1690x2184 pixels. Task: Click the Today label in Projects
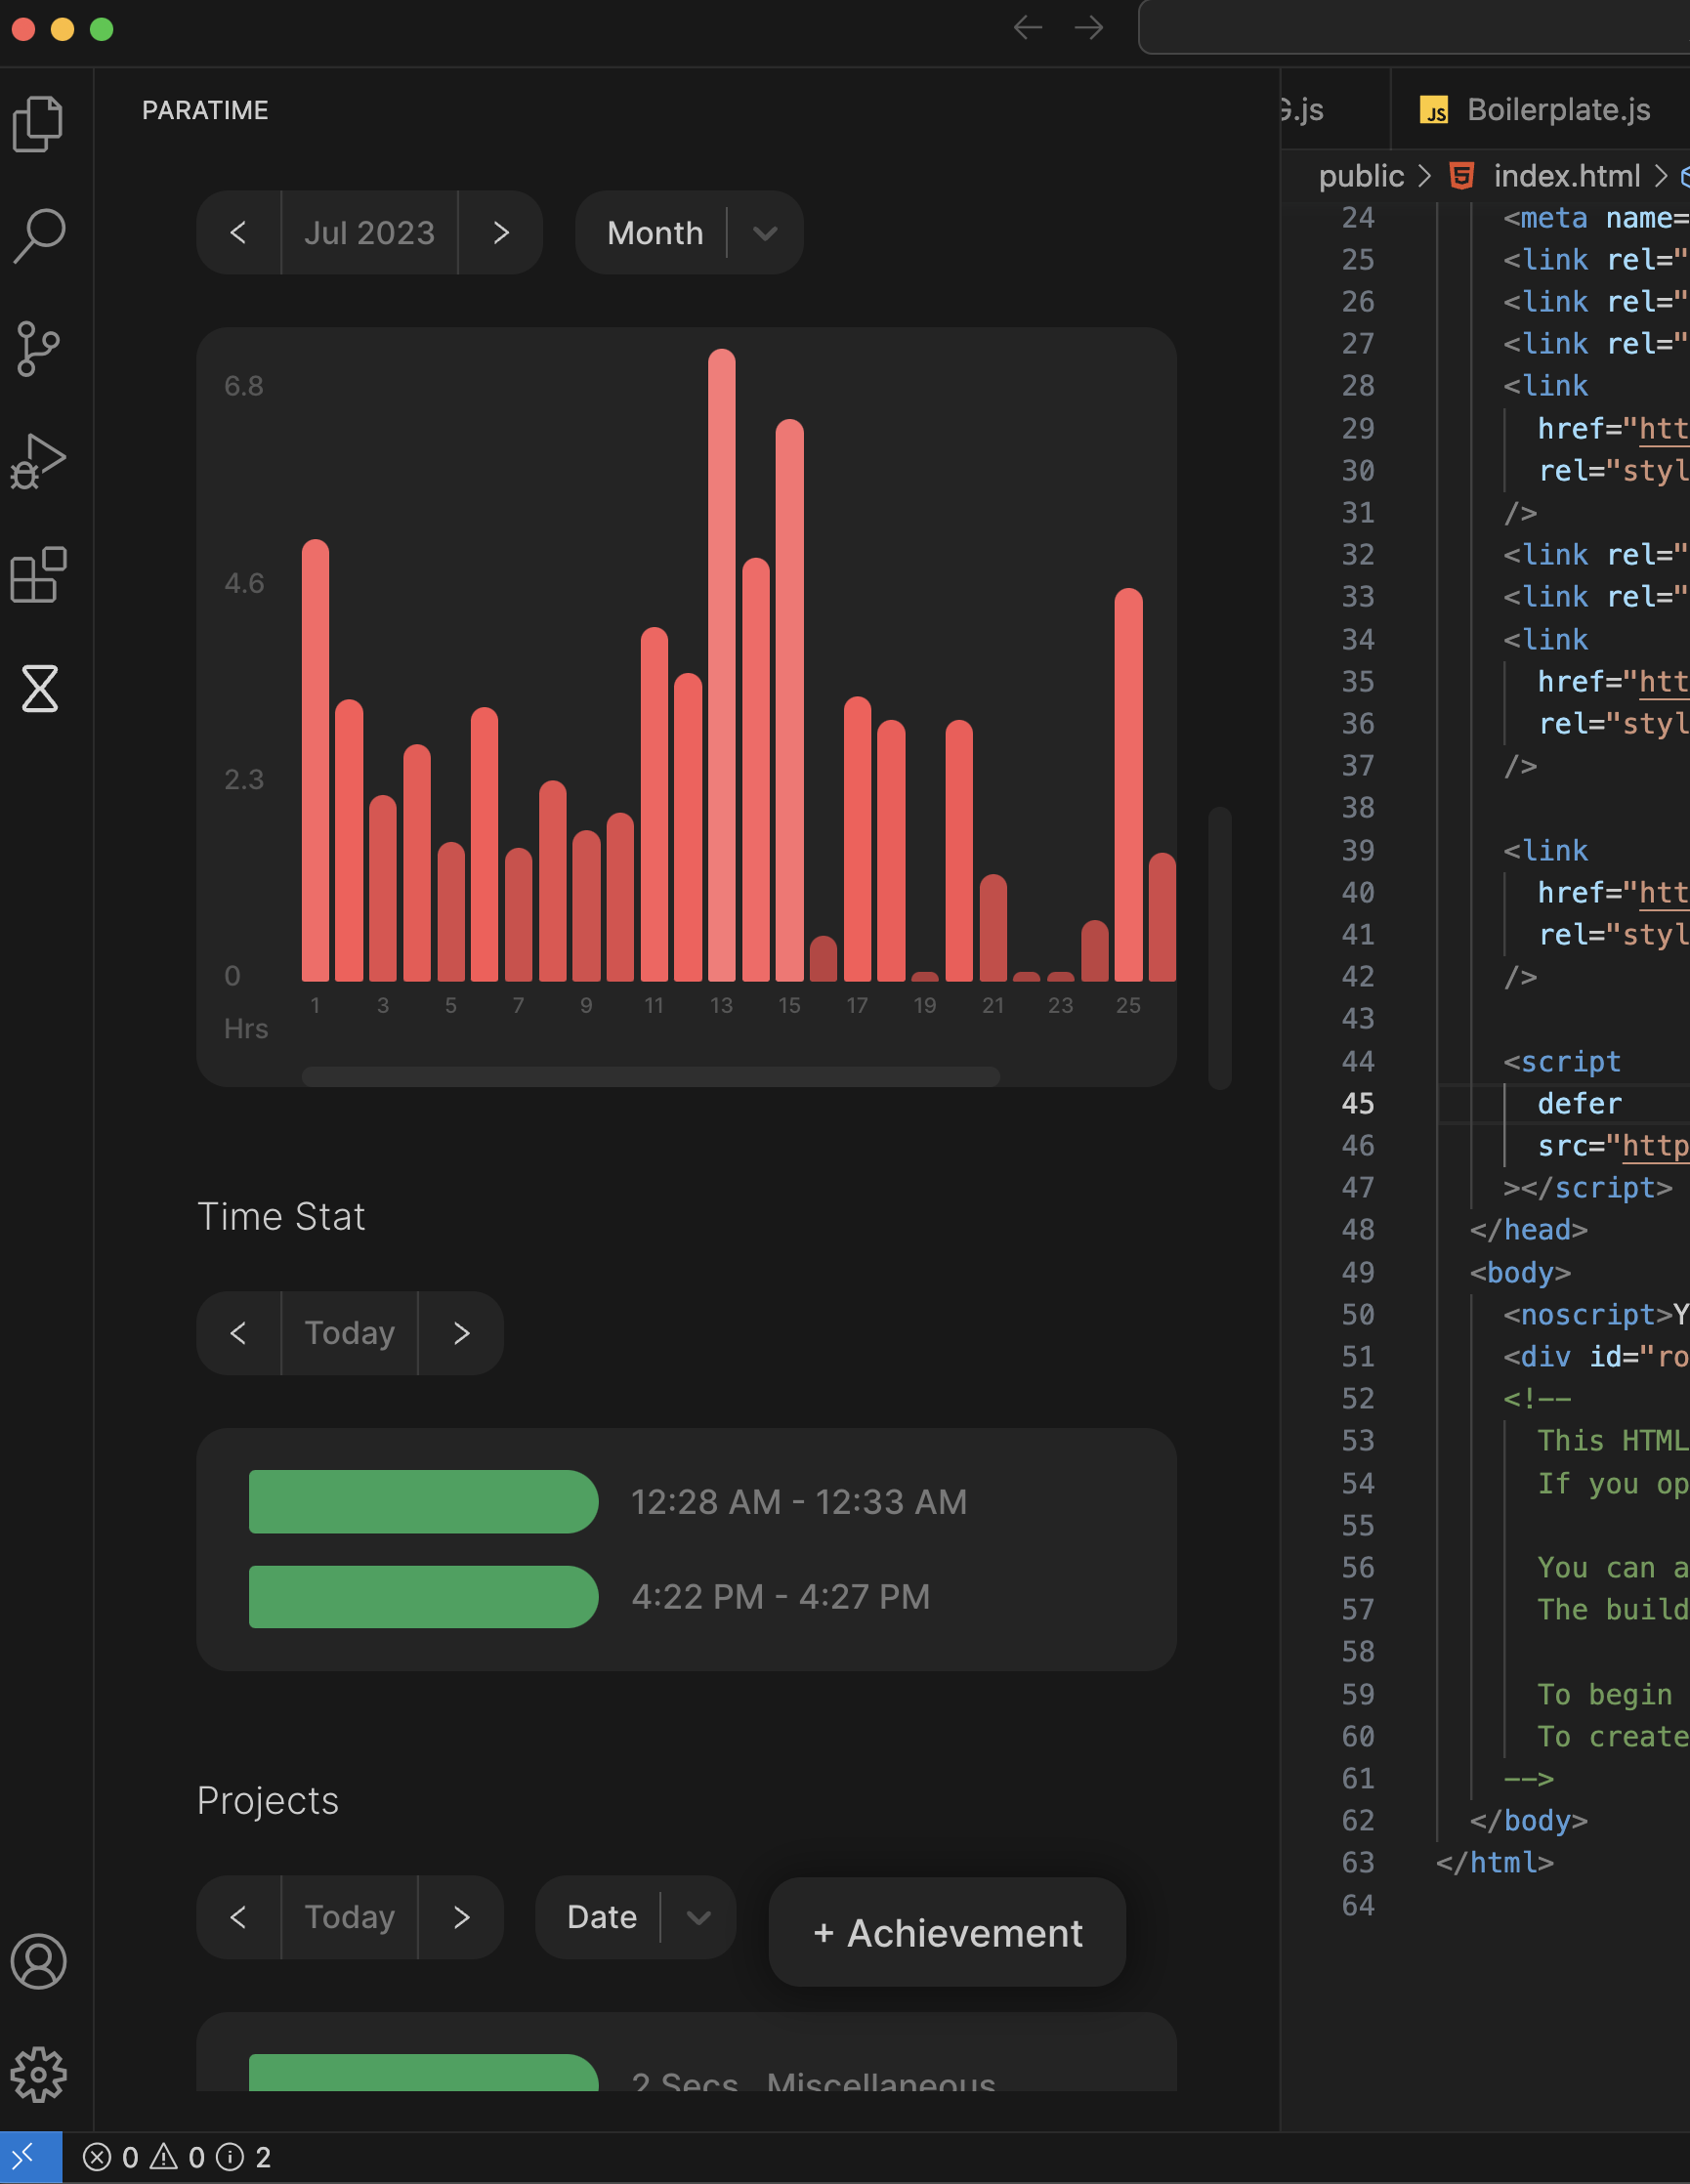coord(350,1917)
